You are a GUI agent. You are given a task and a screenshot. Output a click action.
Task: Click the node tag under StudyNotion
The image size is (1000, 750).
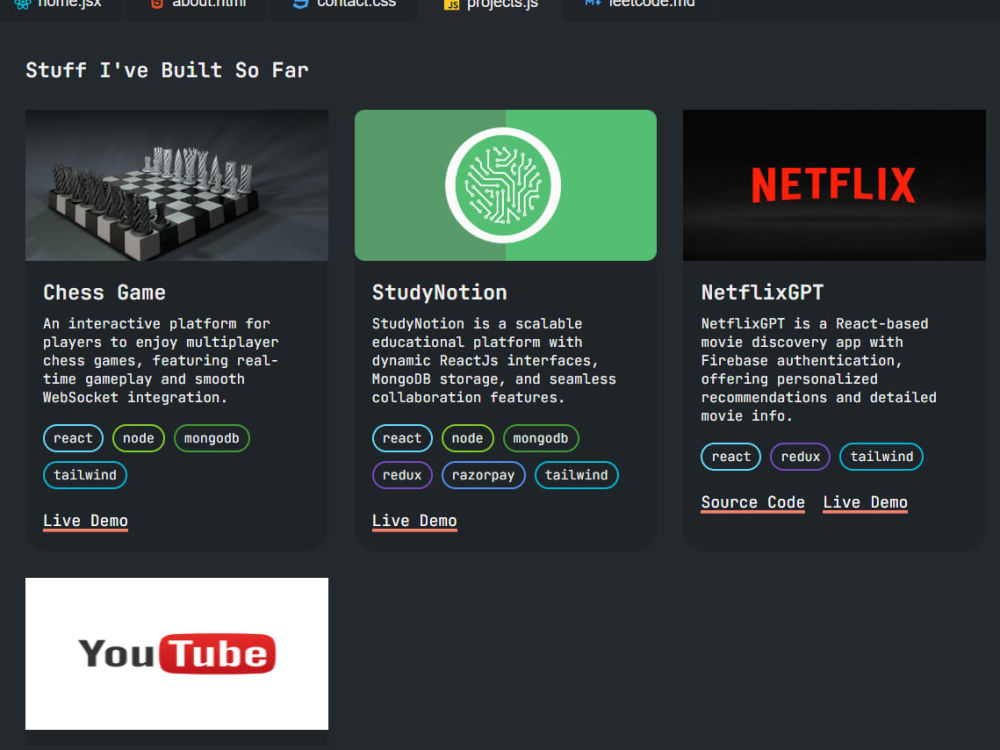[467, 438]
